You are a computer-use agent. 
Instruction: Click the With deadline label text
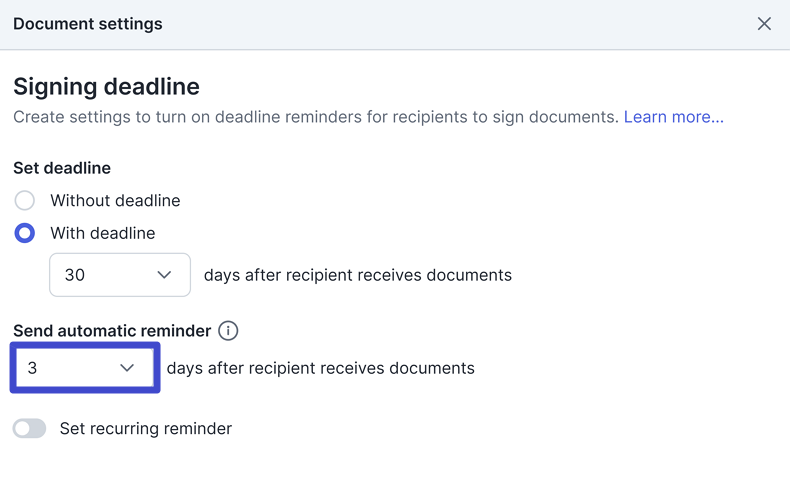tap(103, 233)
